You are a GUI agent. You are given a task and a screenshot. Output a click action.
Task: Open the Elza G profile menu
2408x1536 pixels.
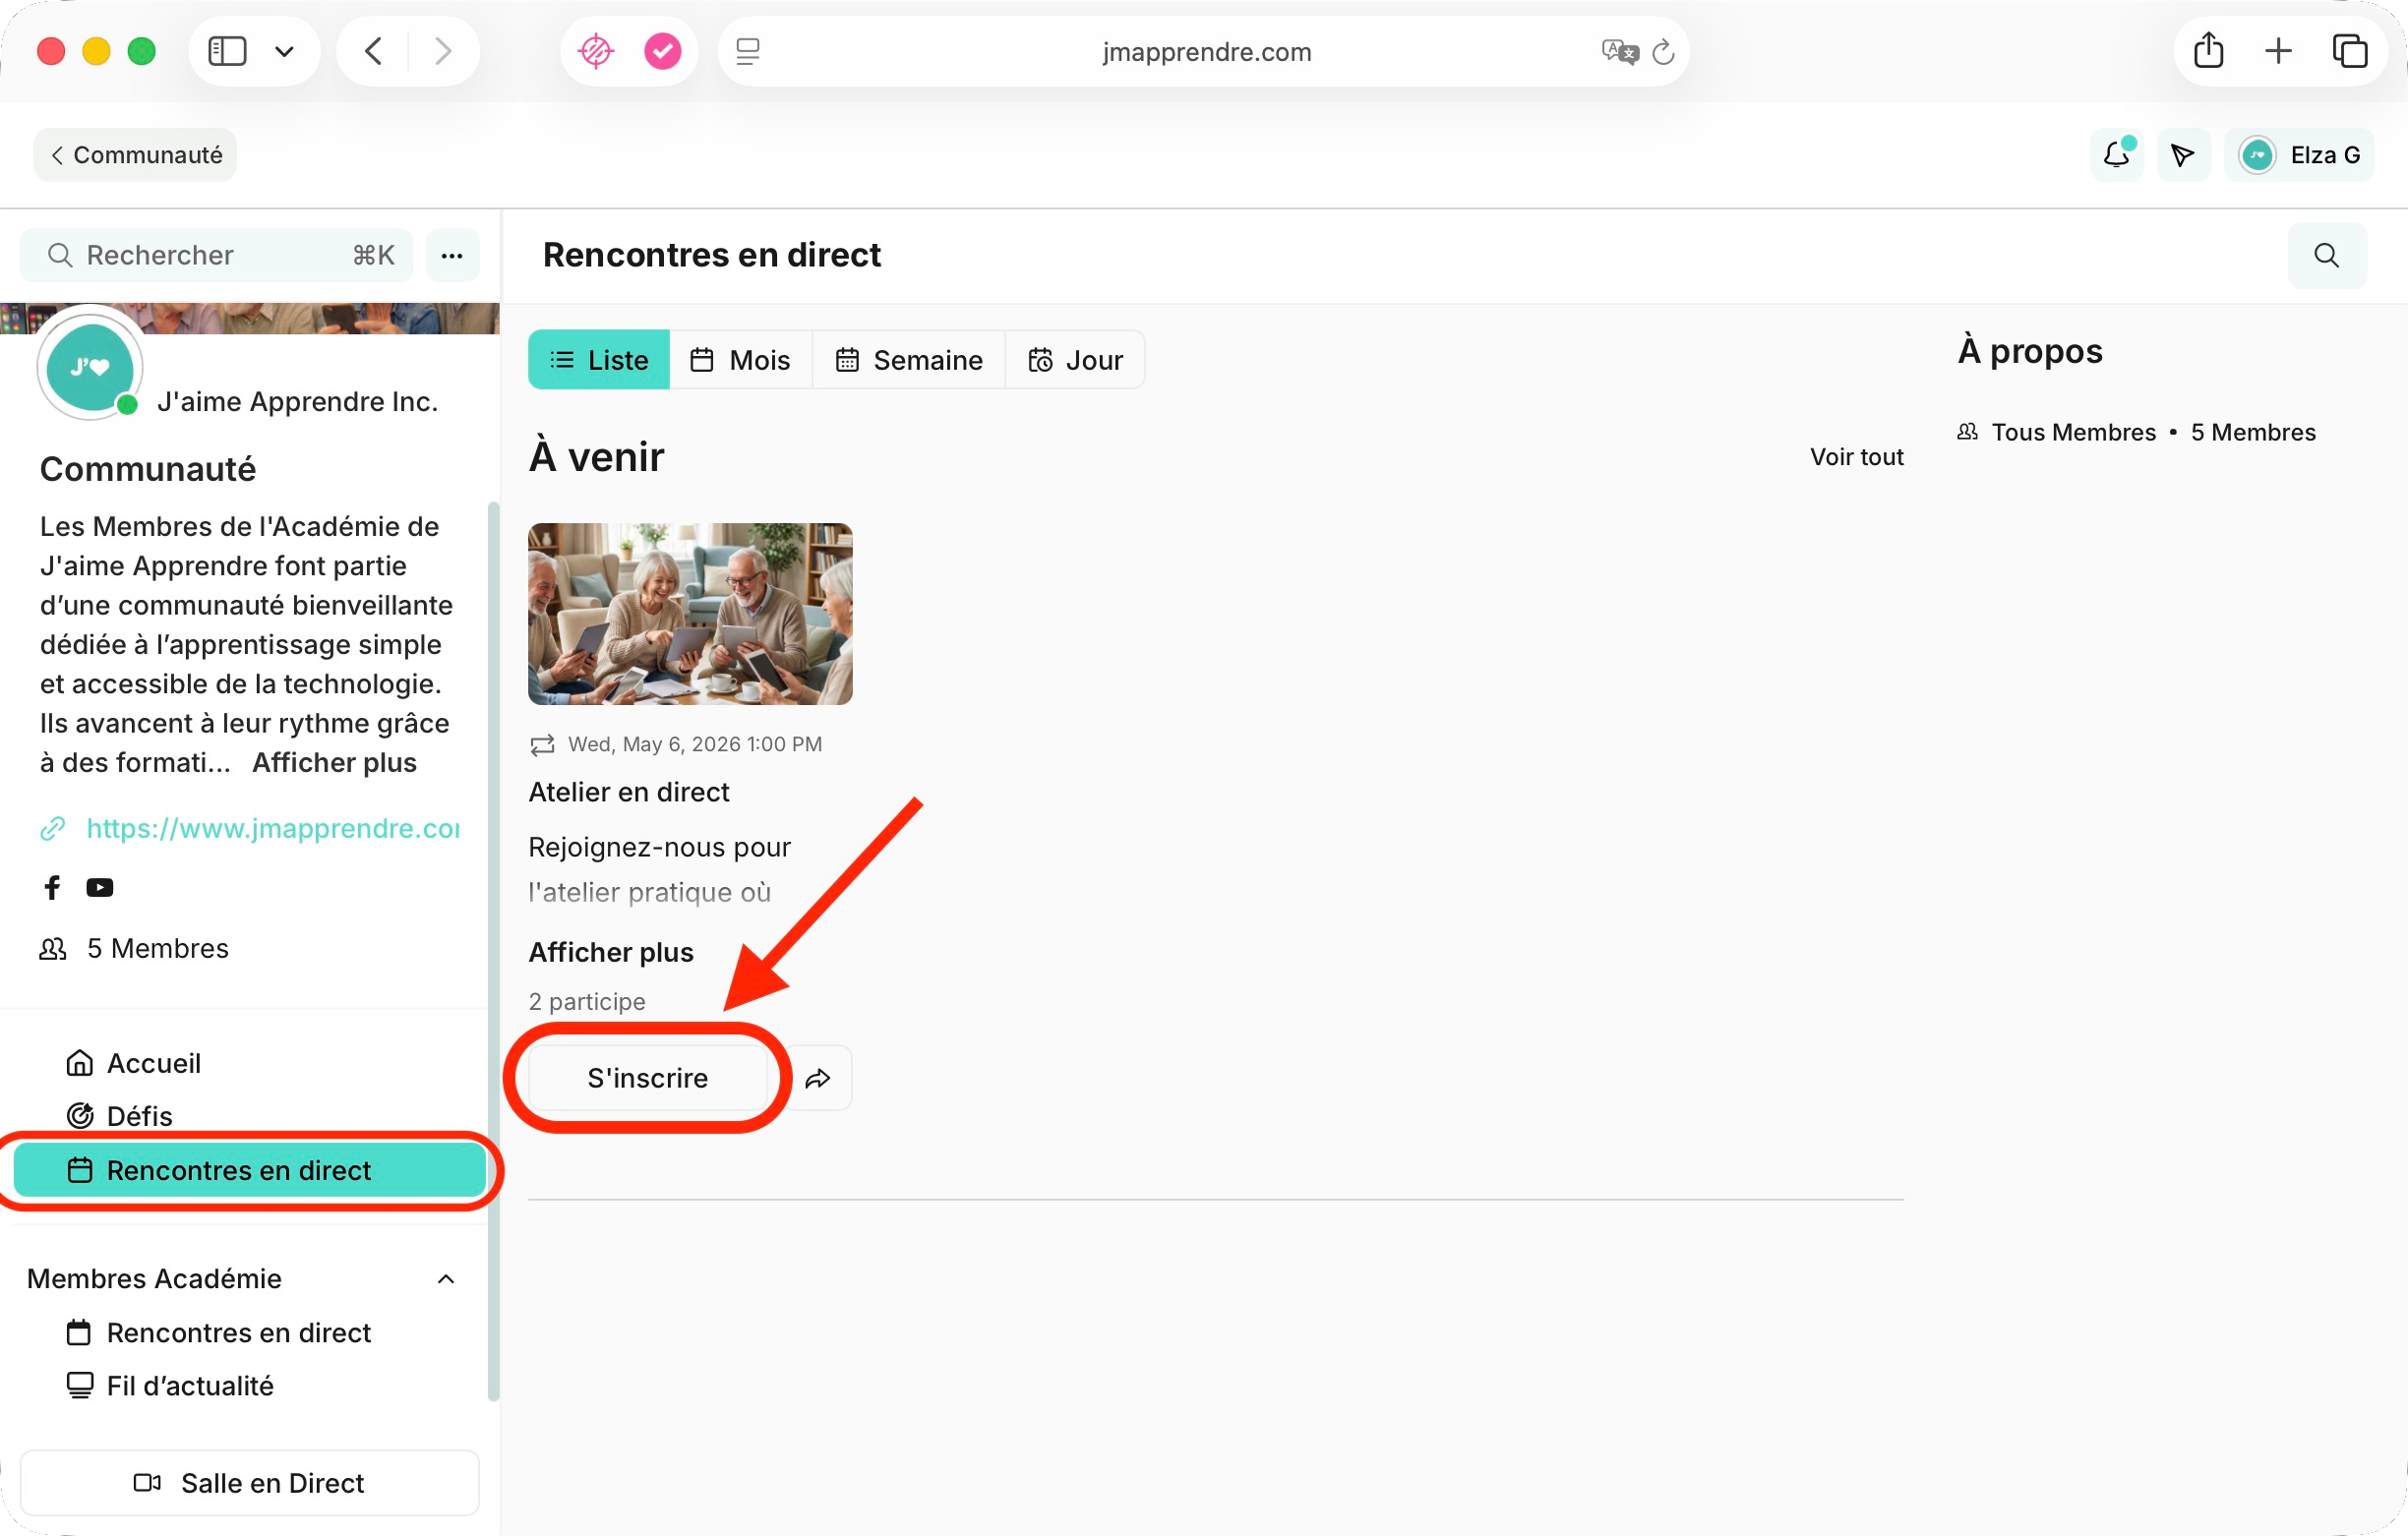click(2299, 155)
